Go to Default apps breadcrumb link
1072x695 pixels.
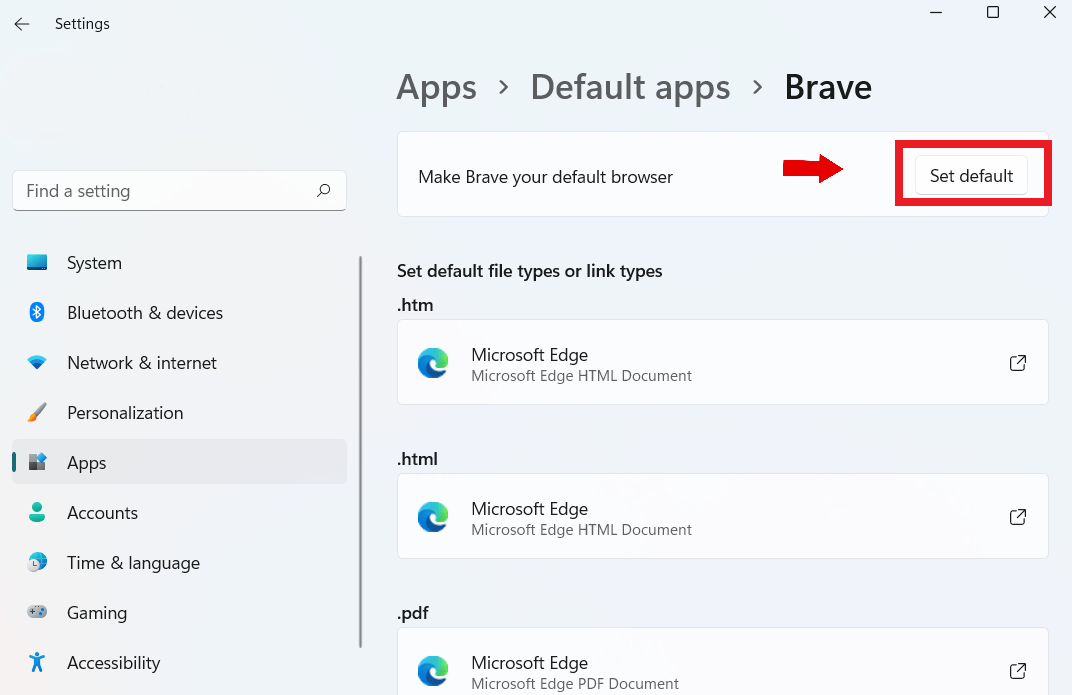click(630, 88)
